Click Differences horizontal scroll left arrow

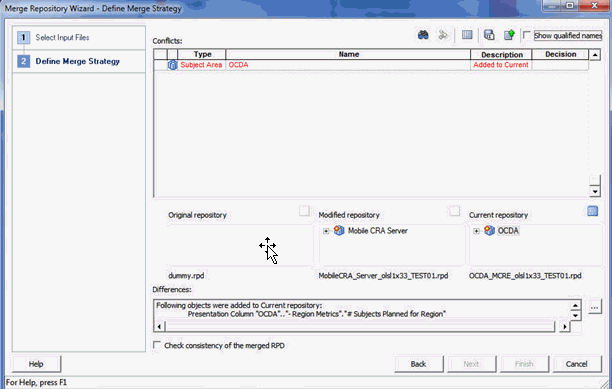(159, 326)
